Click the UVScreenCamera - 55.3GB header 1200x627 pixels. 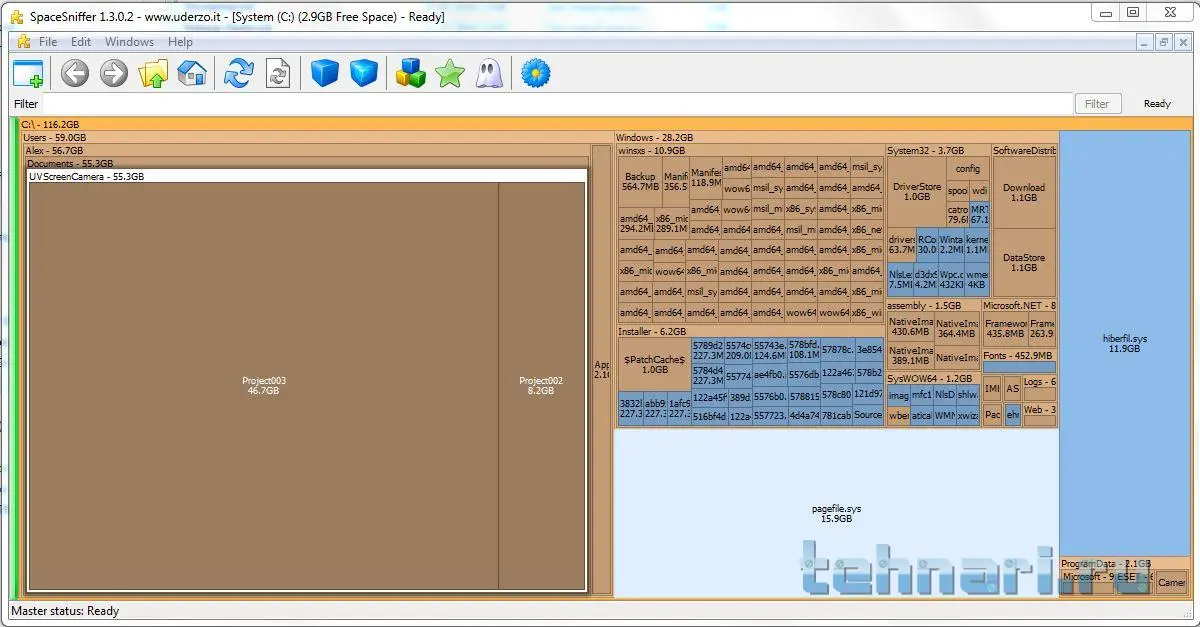tap(306, 176)
